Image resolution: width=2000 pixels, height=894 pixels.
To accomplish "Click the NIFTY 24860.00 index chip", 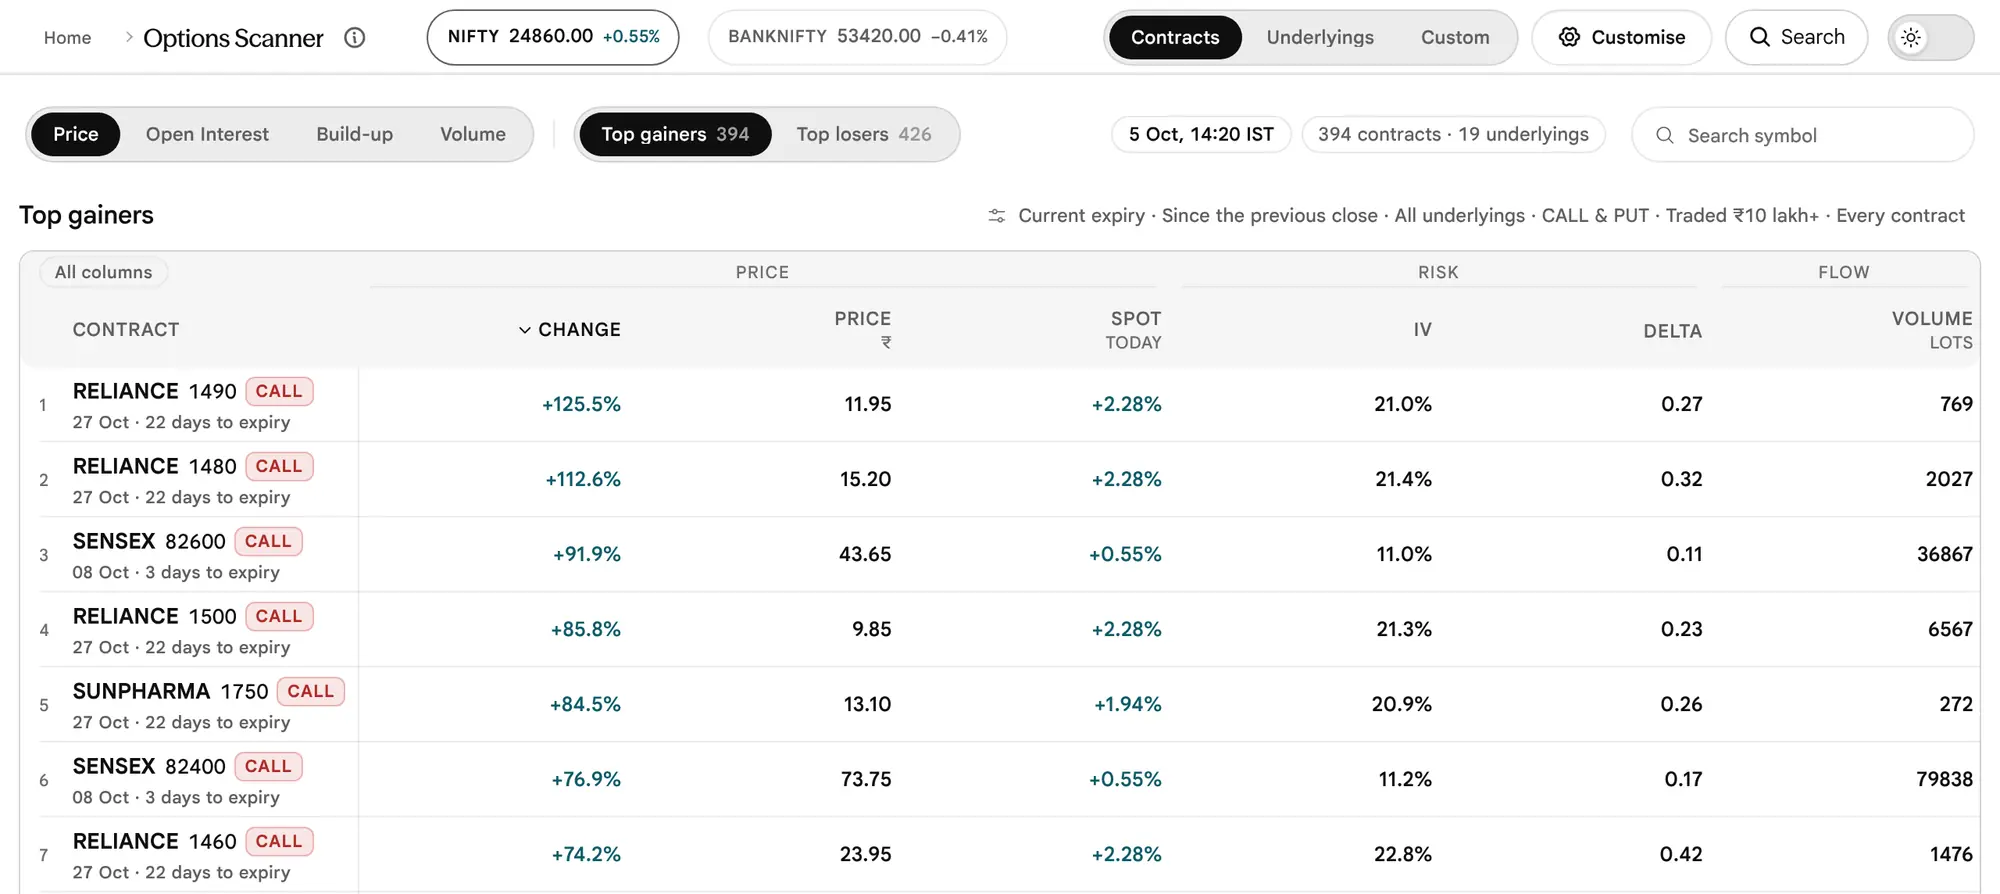I will tap(553, 38).
